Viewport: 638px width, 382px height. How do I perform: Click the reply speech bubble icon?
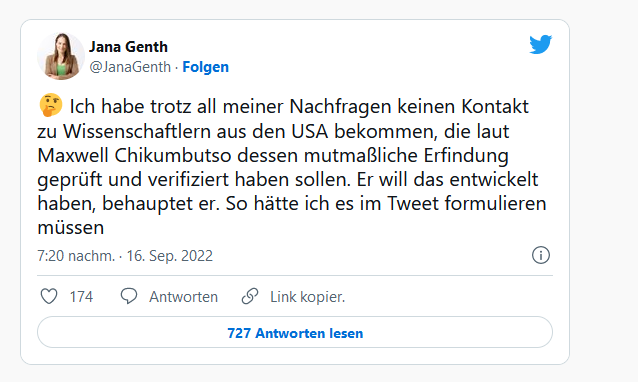click(129, 296)
